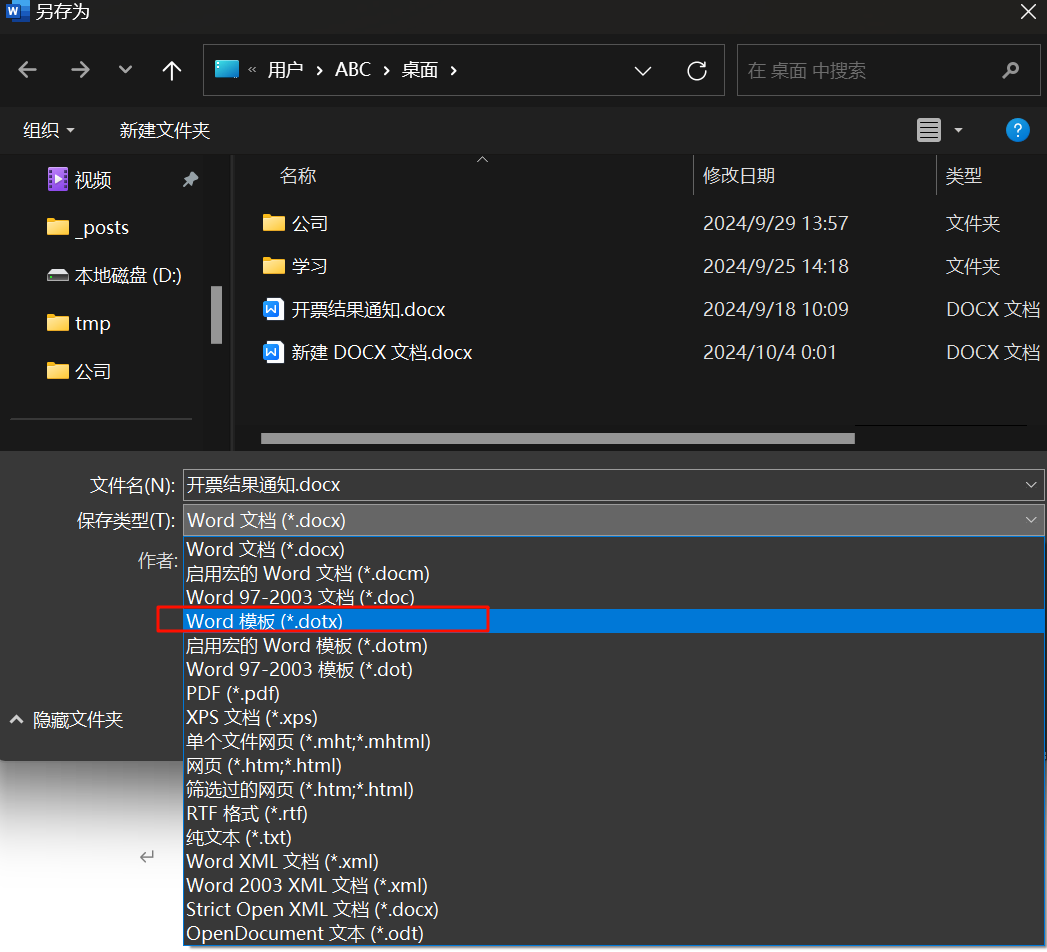Sort by 修改日期 column header

[739, 176]
